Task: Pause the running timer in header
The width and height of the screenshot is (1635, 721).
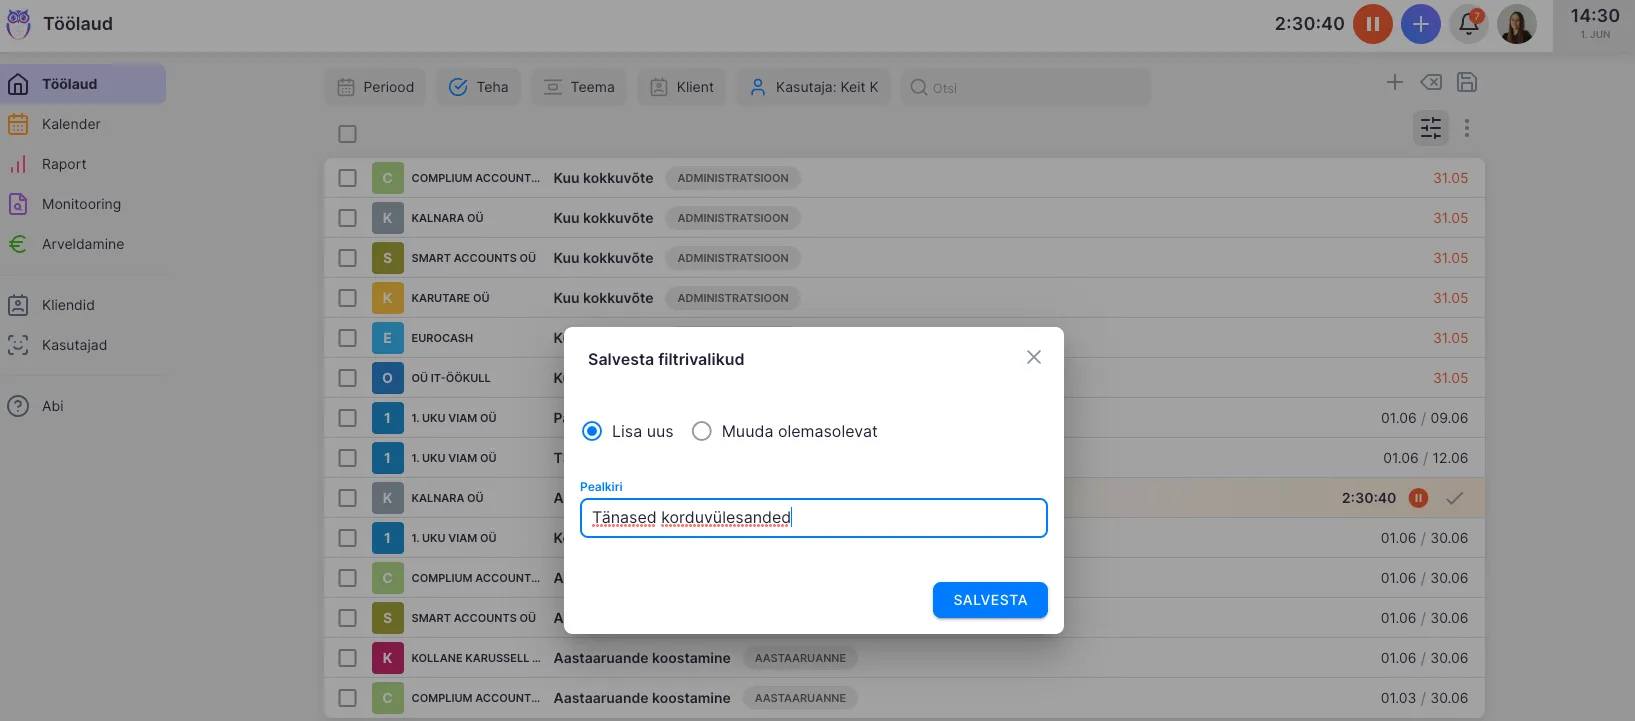Action: pos(1372,24)
